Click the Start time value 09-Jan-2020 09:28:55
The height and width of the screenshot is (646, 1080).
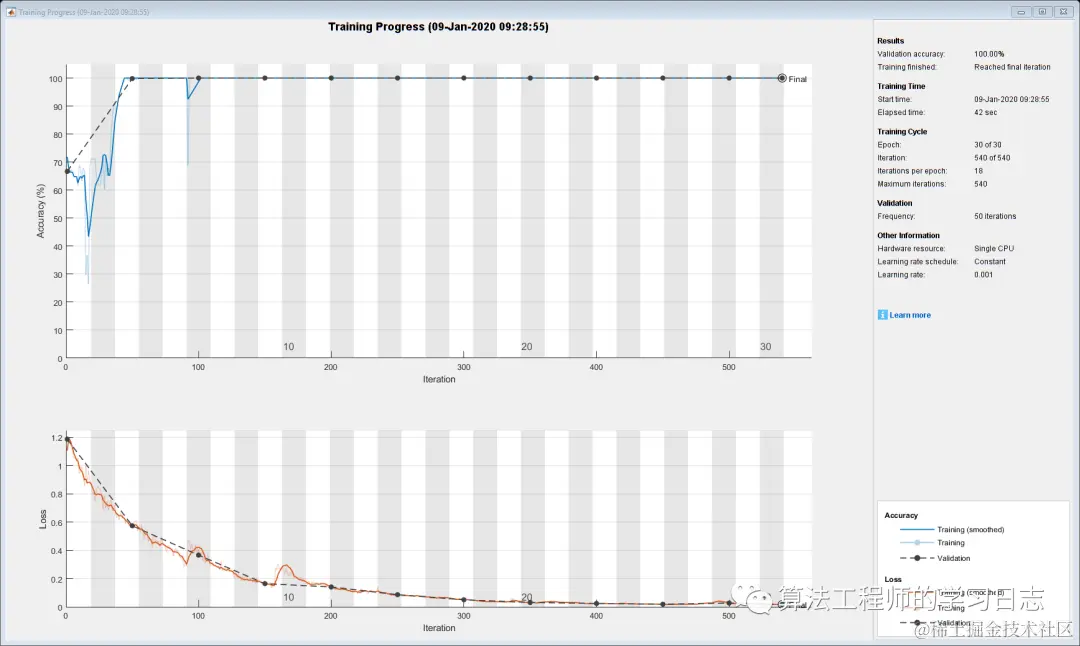tap(1011, 99)
